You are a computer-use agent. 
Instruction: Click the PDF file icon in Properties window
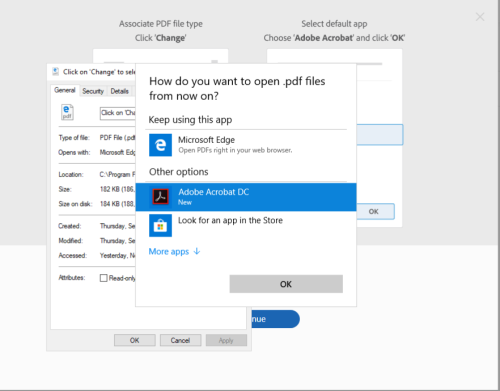(67, 112)
